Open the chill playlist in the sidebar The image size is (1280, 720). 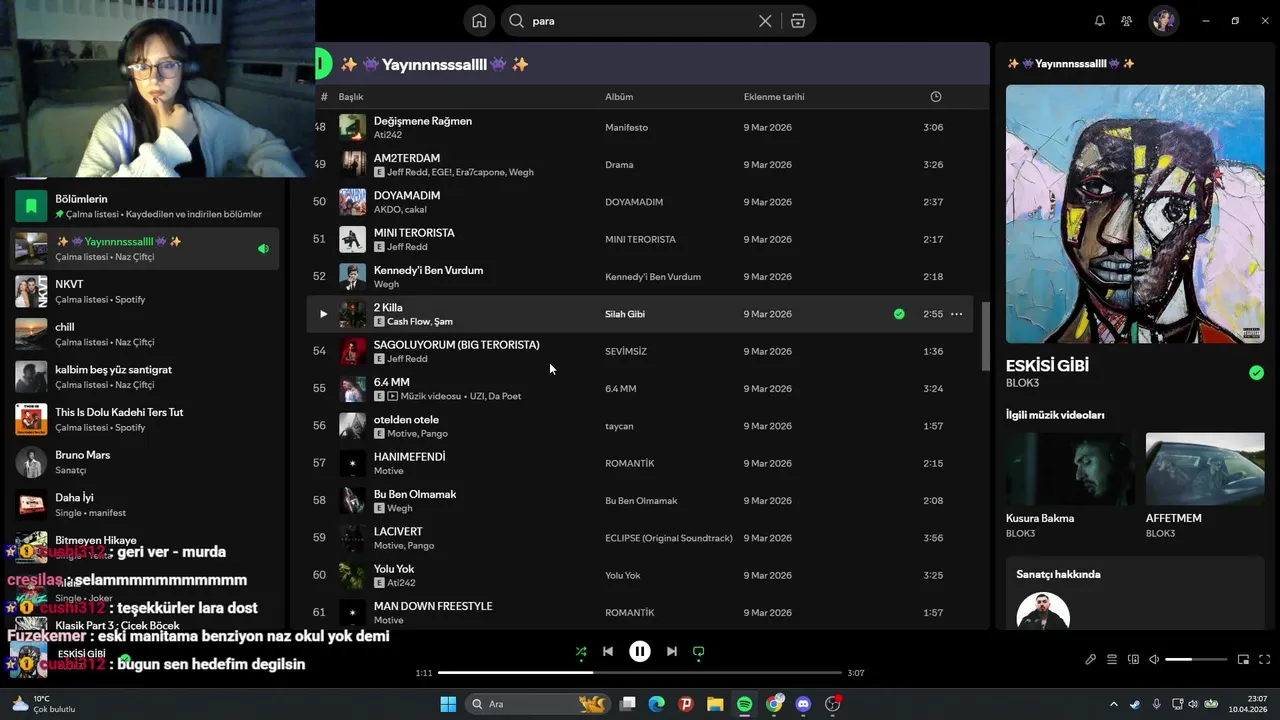coord(145,334)
